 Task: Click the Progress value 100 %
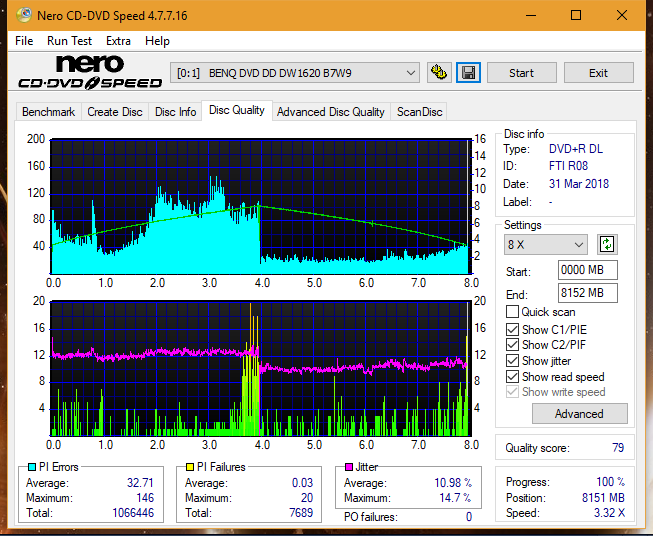tap(610, 482)
